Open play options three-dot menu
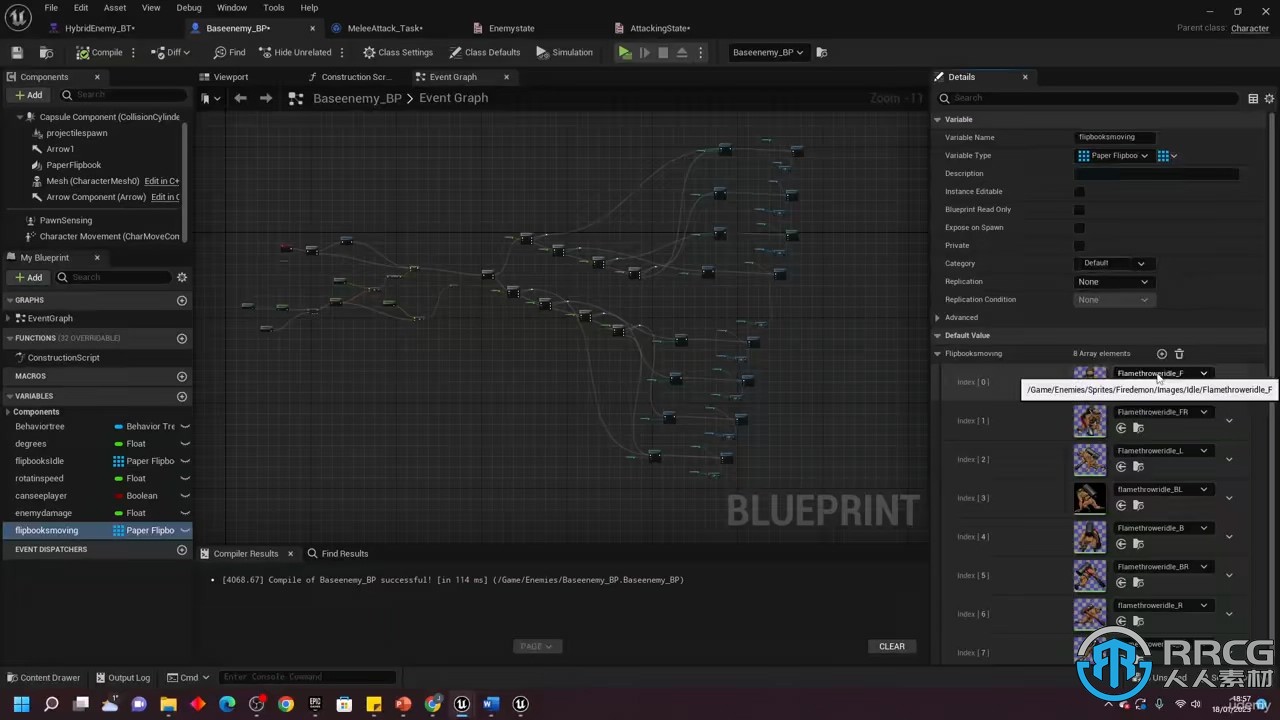 click(x=700, y=52)
